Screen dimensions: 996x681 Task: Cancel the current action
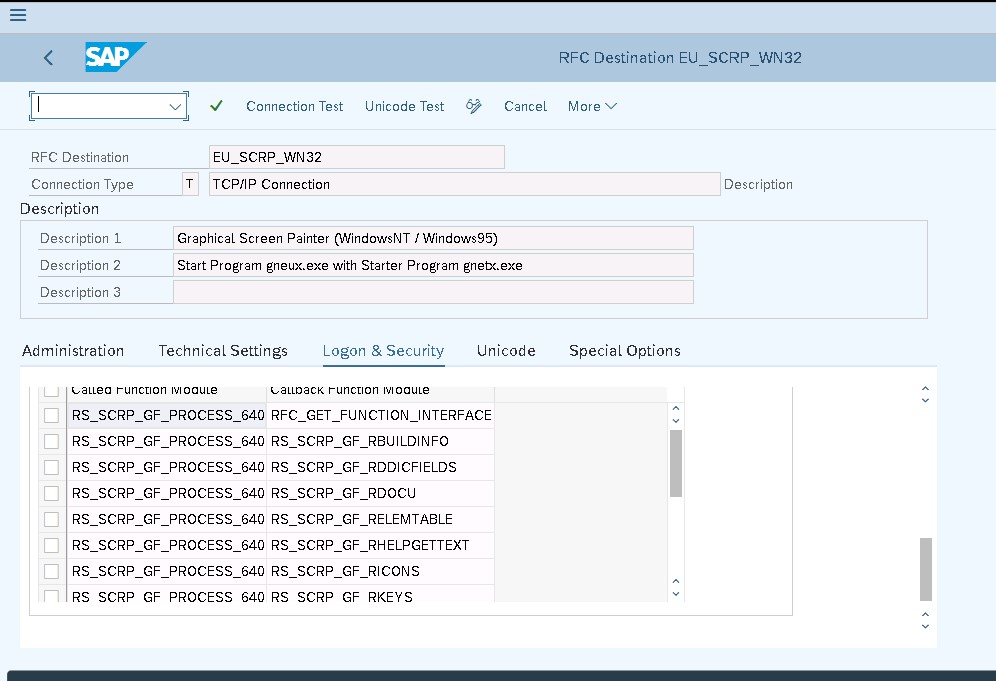pyautogui.click(x=525, y=106)
